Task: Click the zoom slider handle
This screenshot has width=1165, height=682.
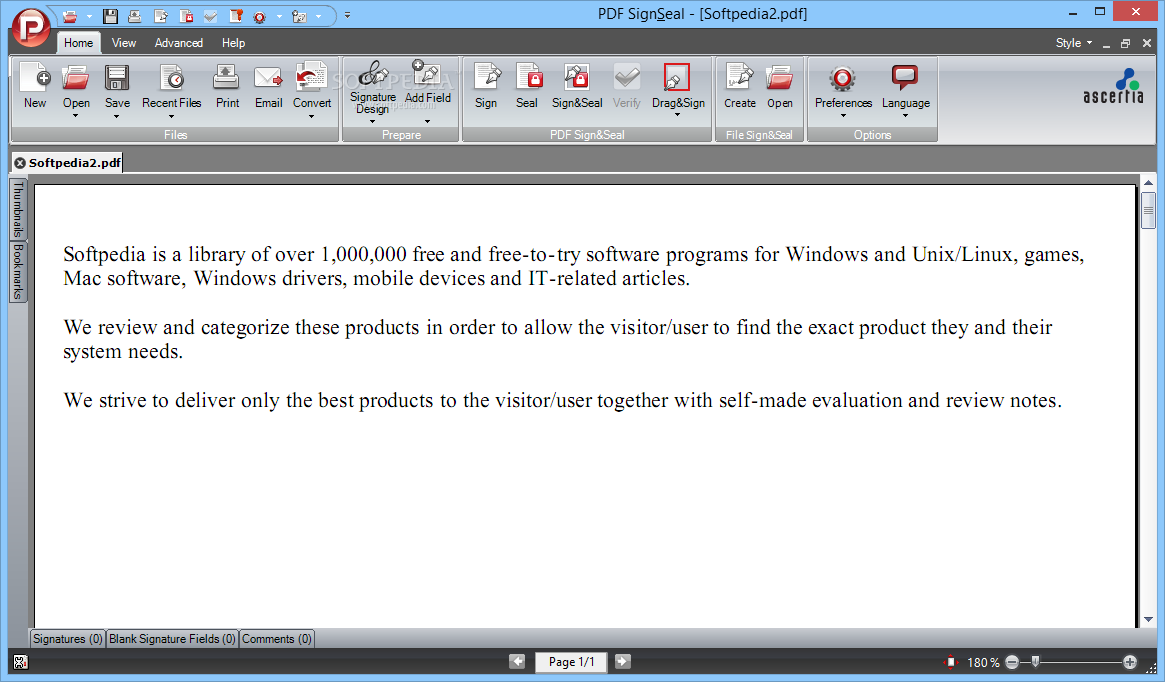Action: 1035,661
